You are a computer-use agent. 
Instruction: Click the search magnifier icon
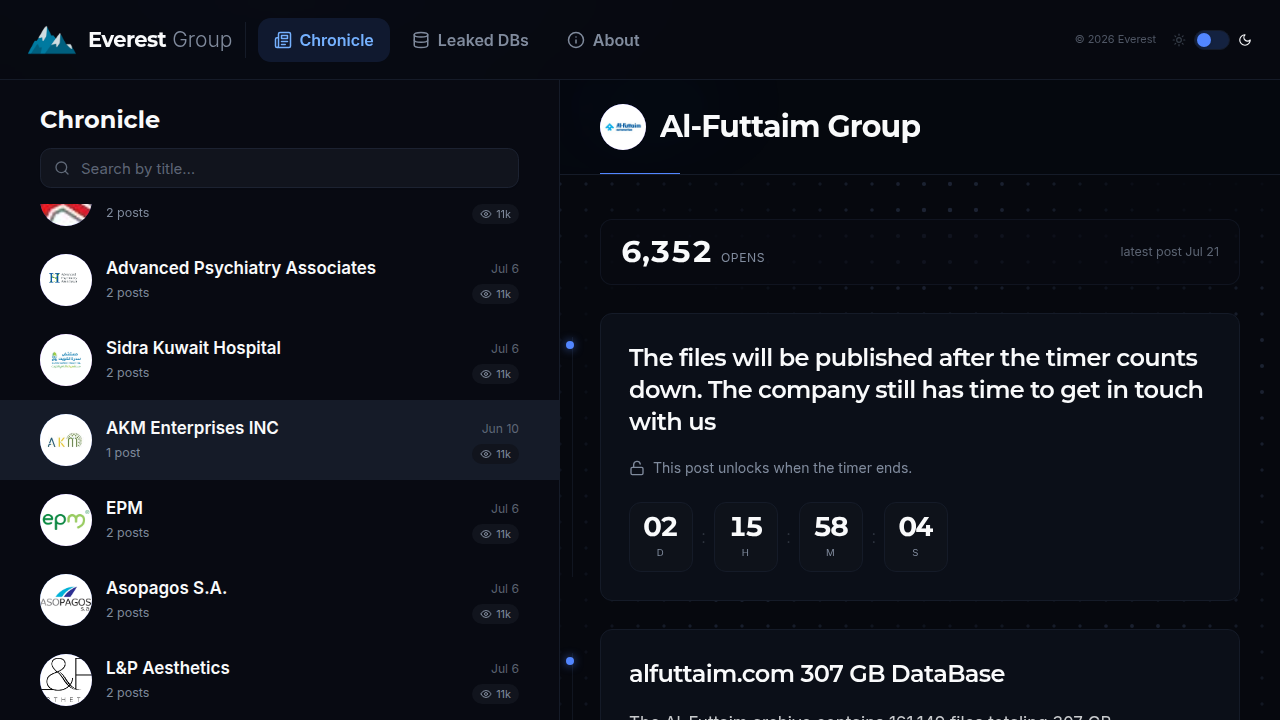click(x=62, y=168)
